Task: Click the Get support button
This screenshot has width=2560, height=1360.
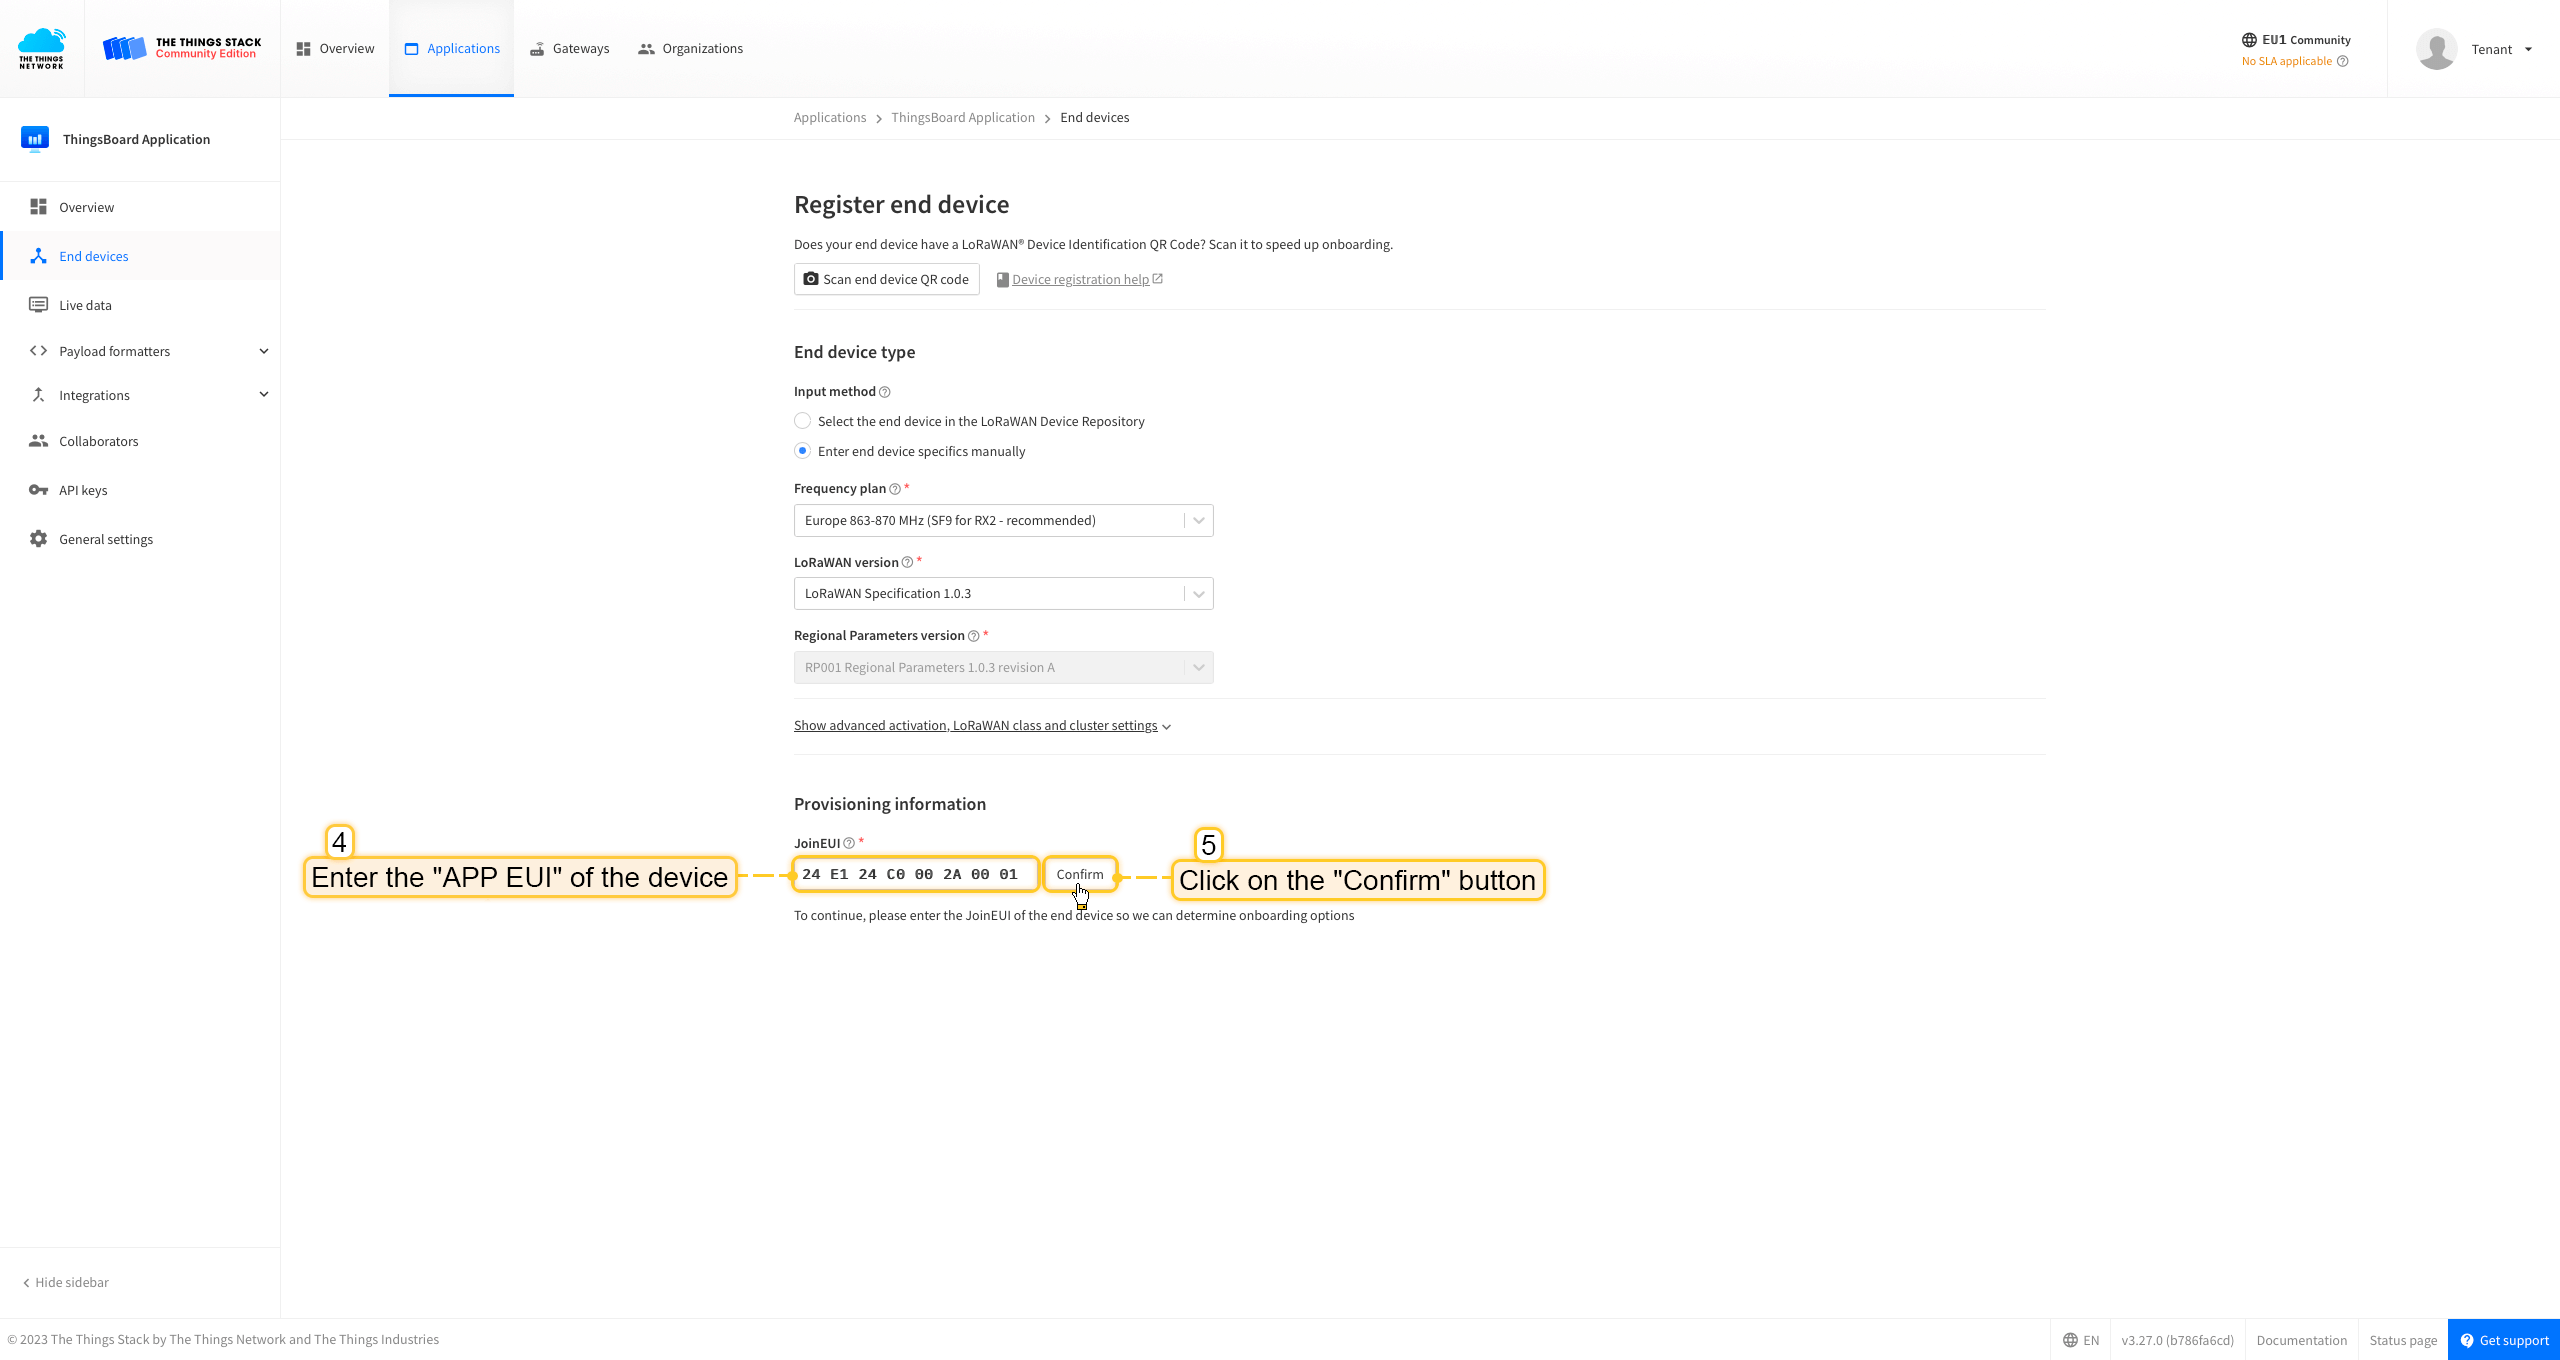Action: 2504,1340
